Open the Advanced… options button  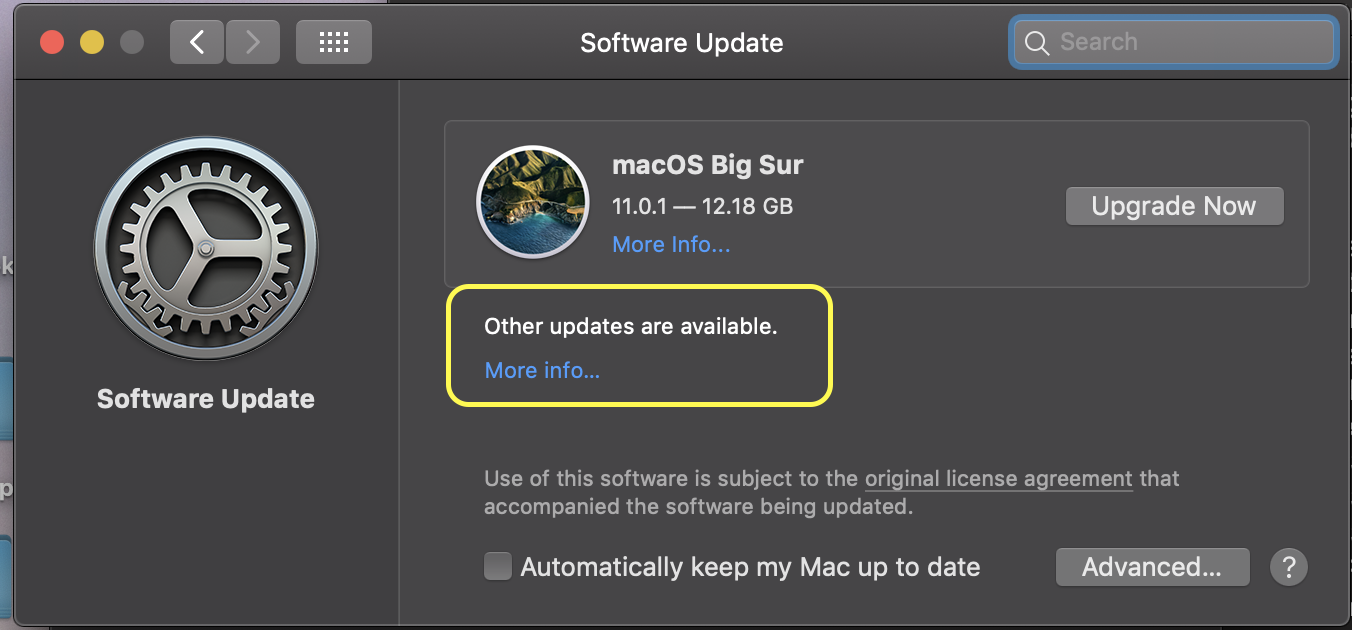(1152, 567)
